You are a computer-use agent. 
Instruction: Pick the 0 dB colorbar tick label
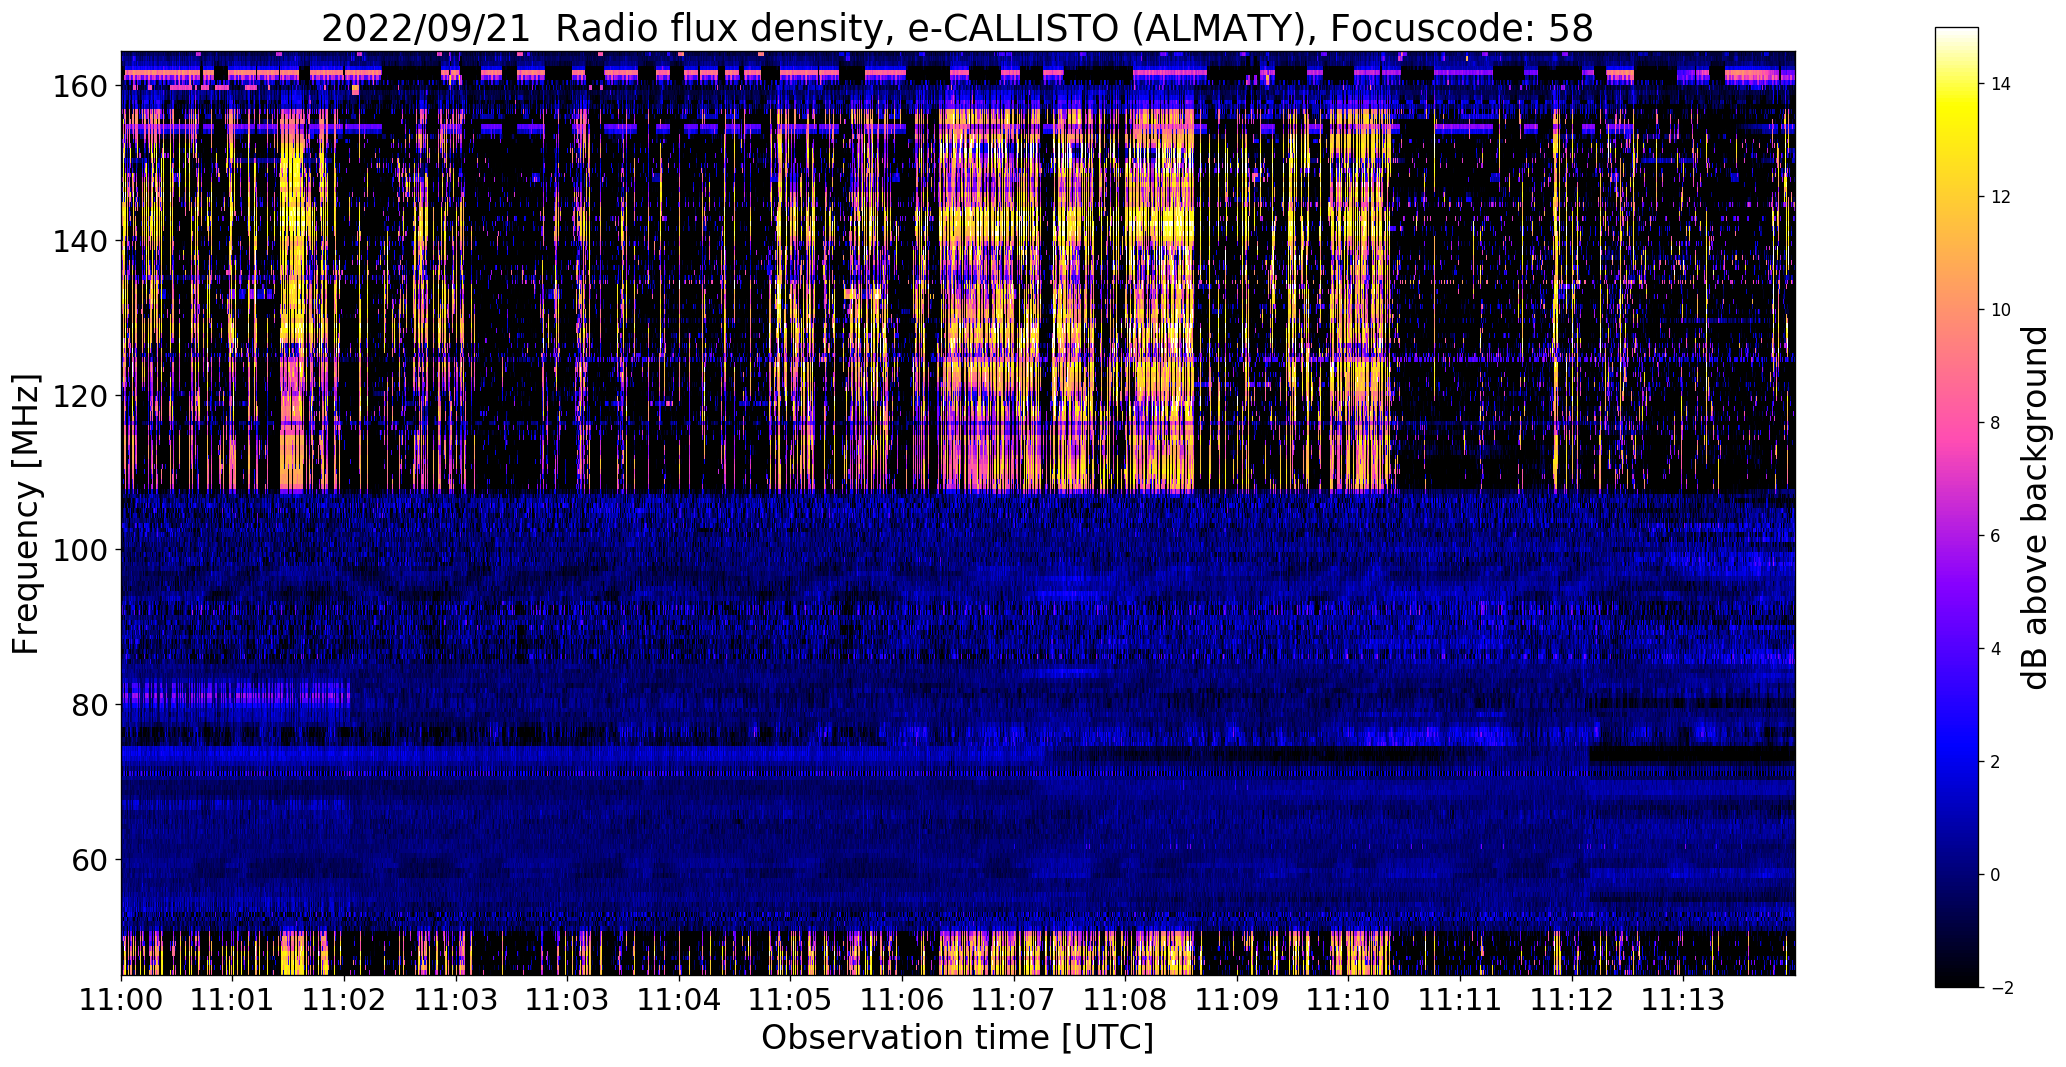coord(1996,875)
